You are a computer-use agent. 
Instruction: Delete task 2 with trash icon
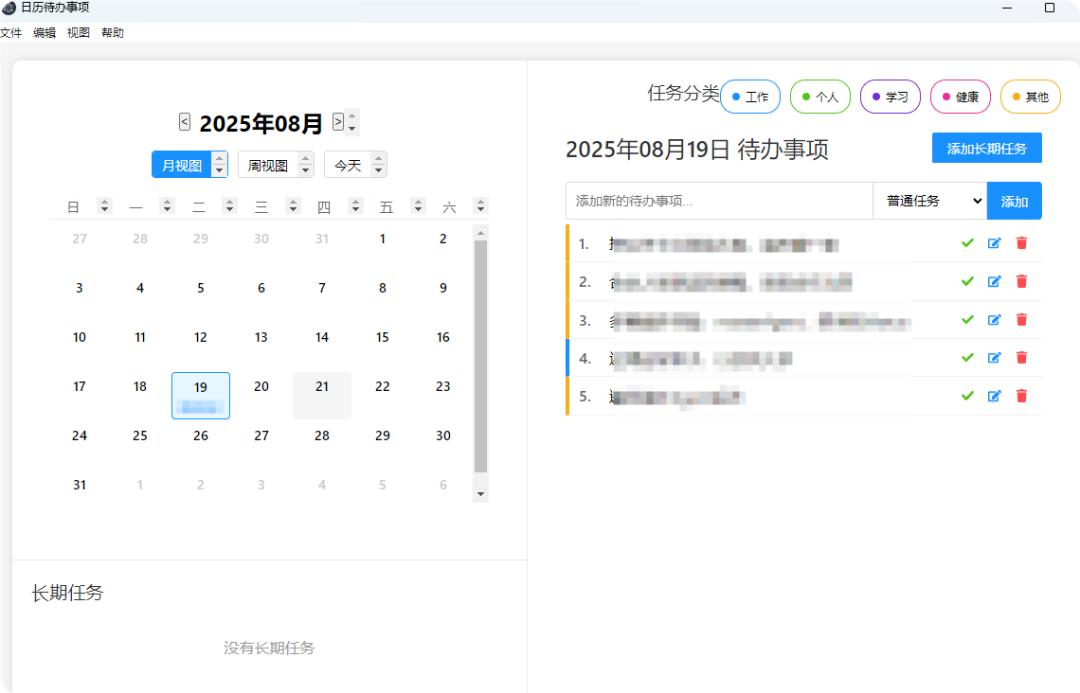1021,281
